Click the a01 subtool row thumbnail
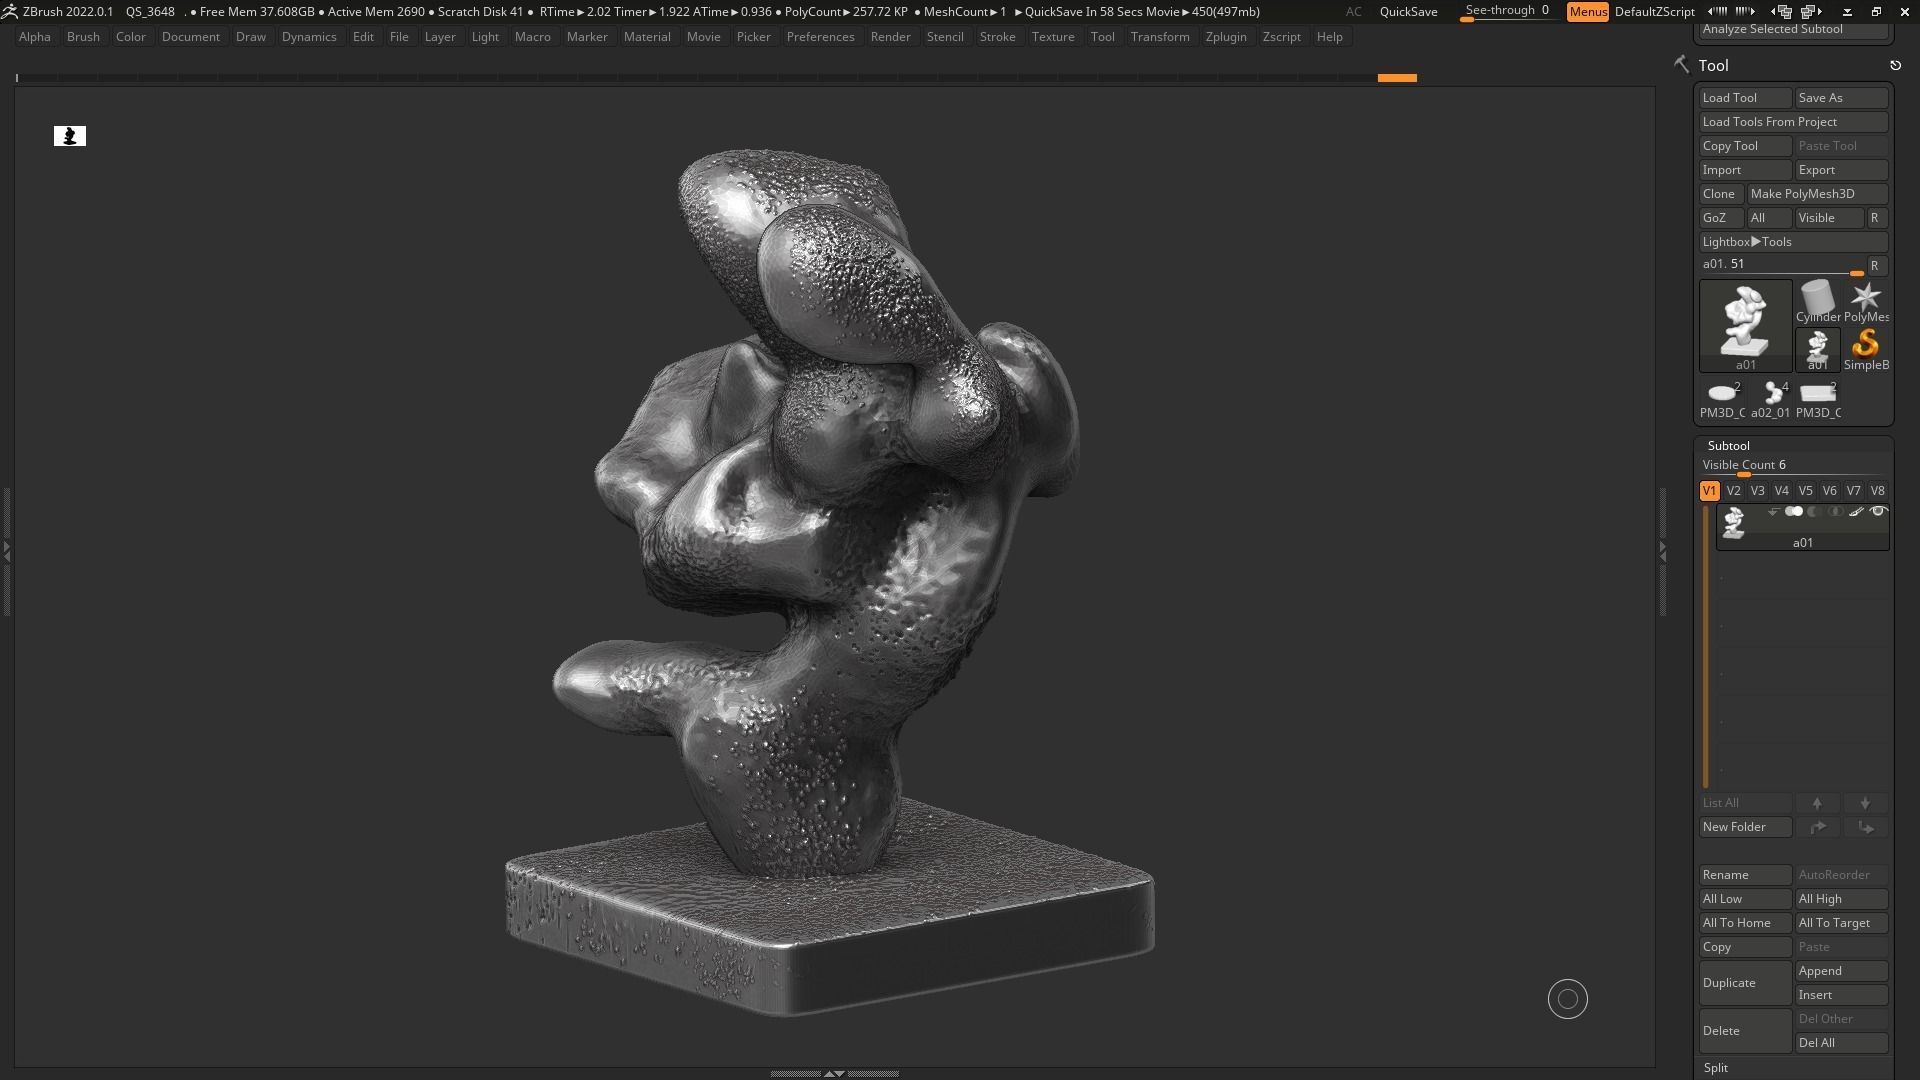 (x=1733, y=523)
